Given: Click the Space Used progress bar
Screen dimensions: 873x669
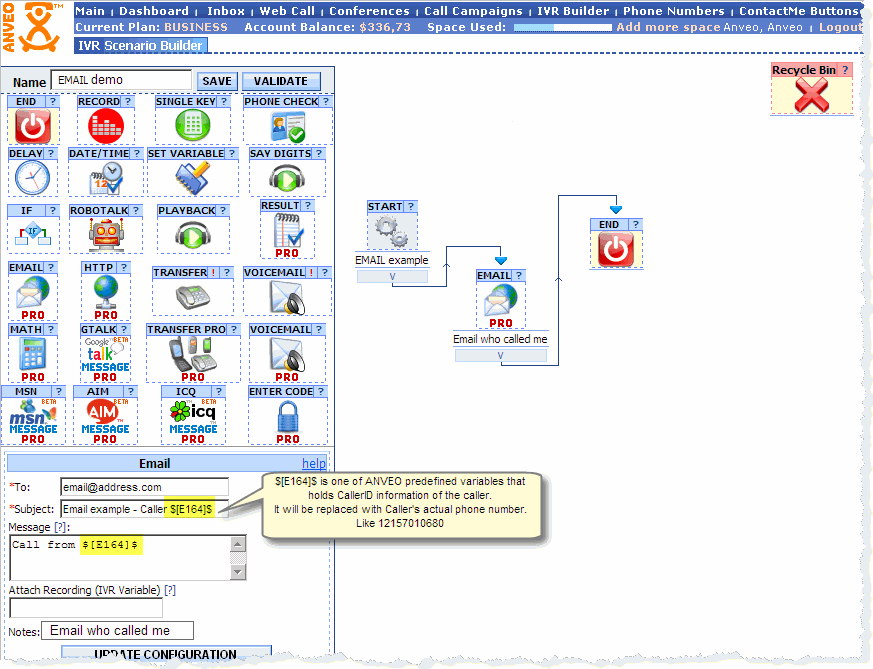Looking at the screenshot, I should click(x=562, y=27).
